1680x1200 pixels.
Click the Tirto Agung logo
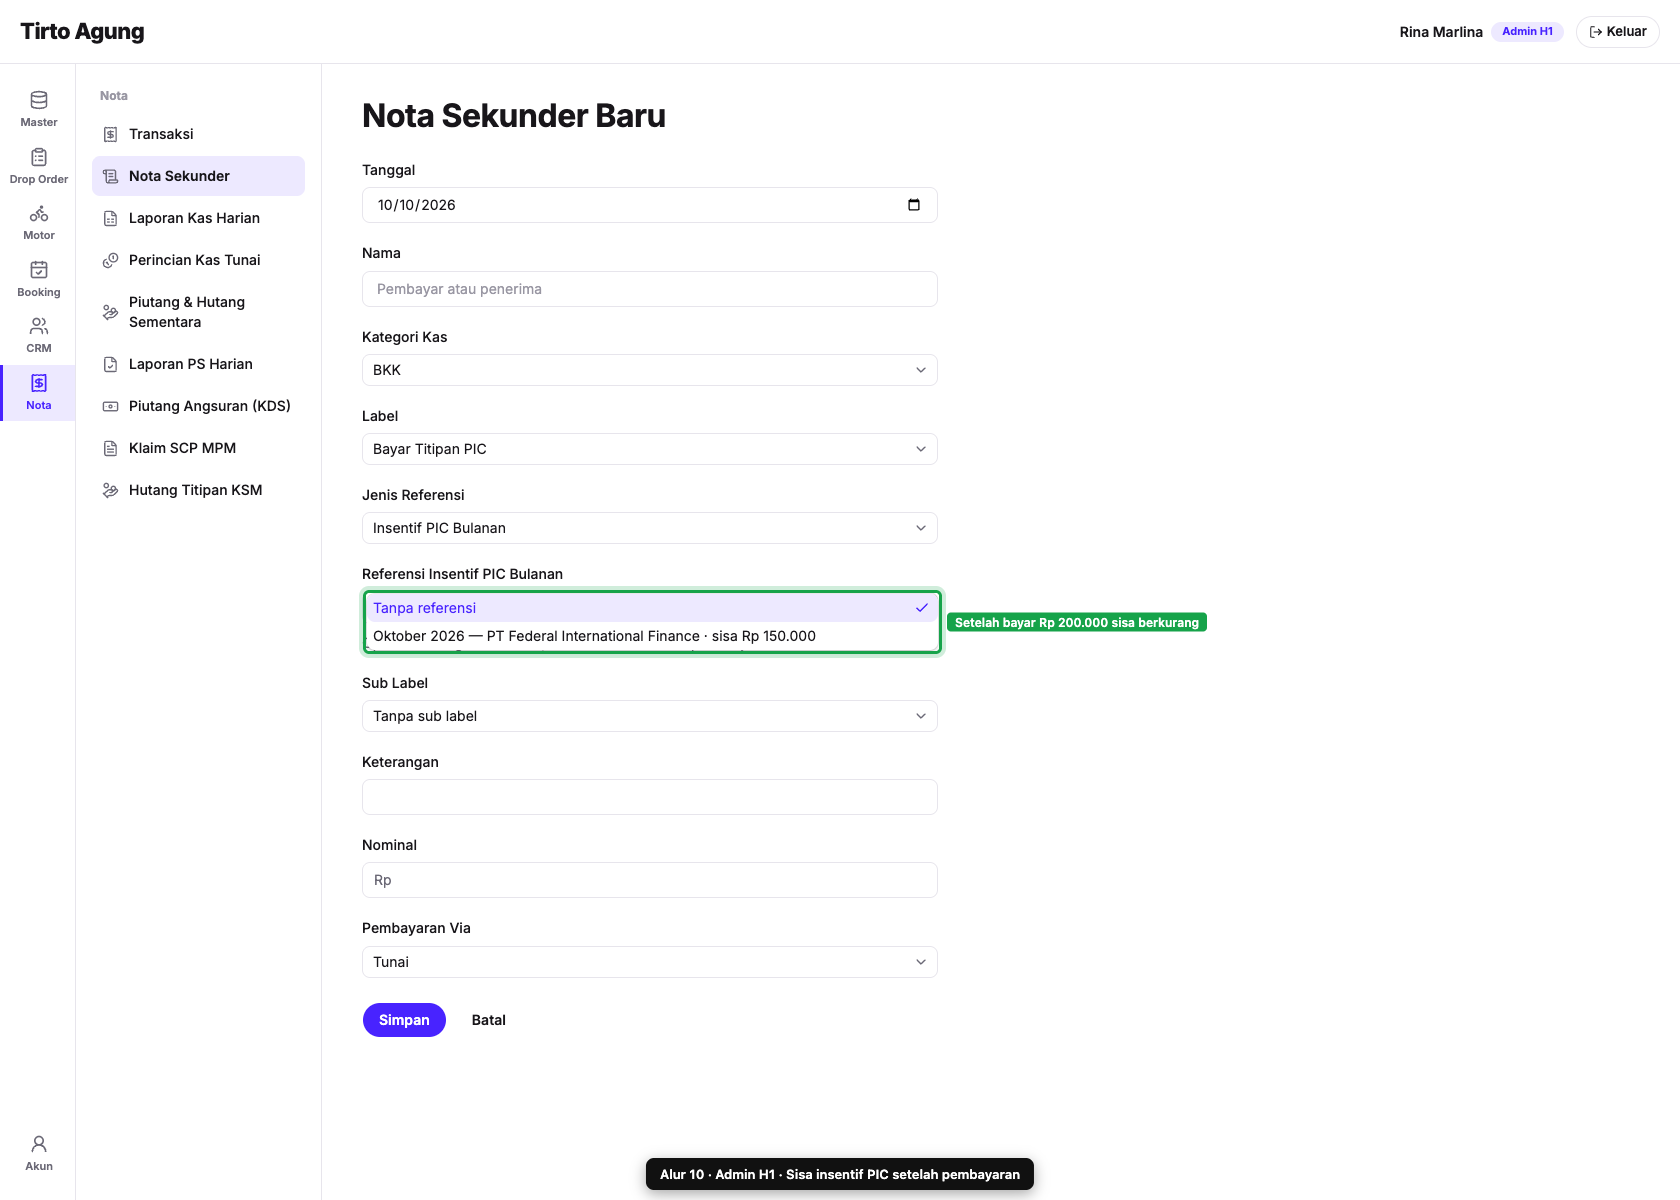click(82, 32)
